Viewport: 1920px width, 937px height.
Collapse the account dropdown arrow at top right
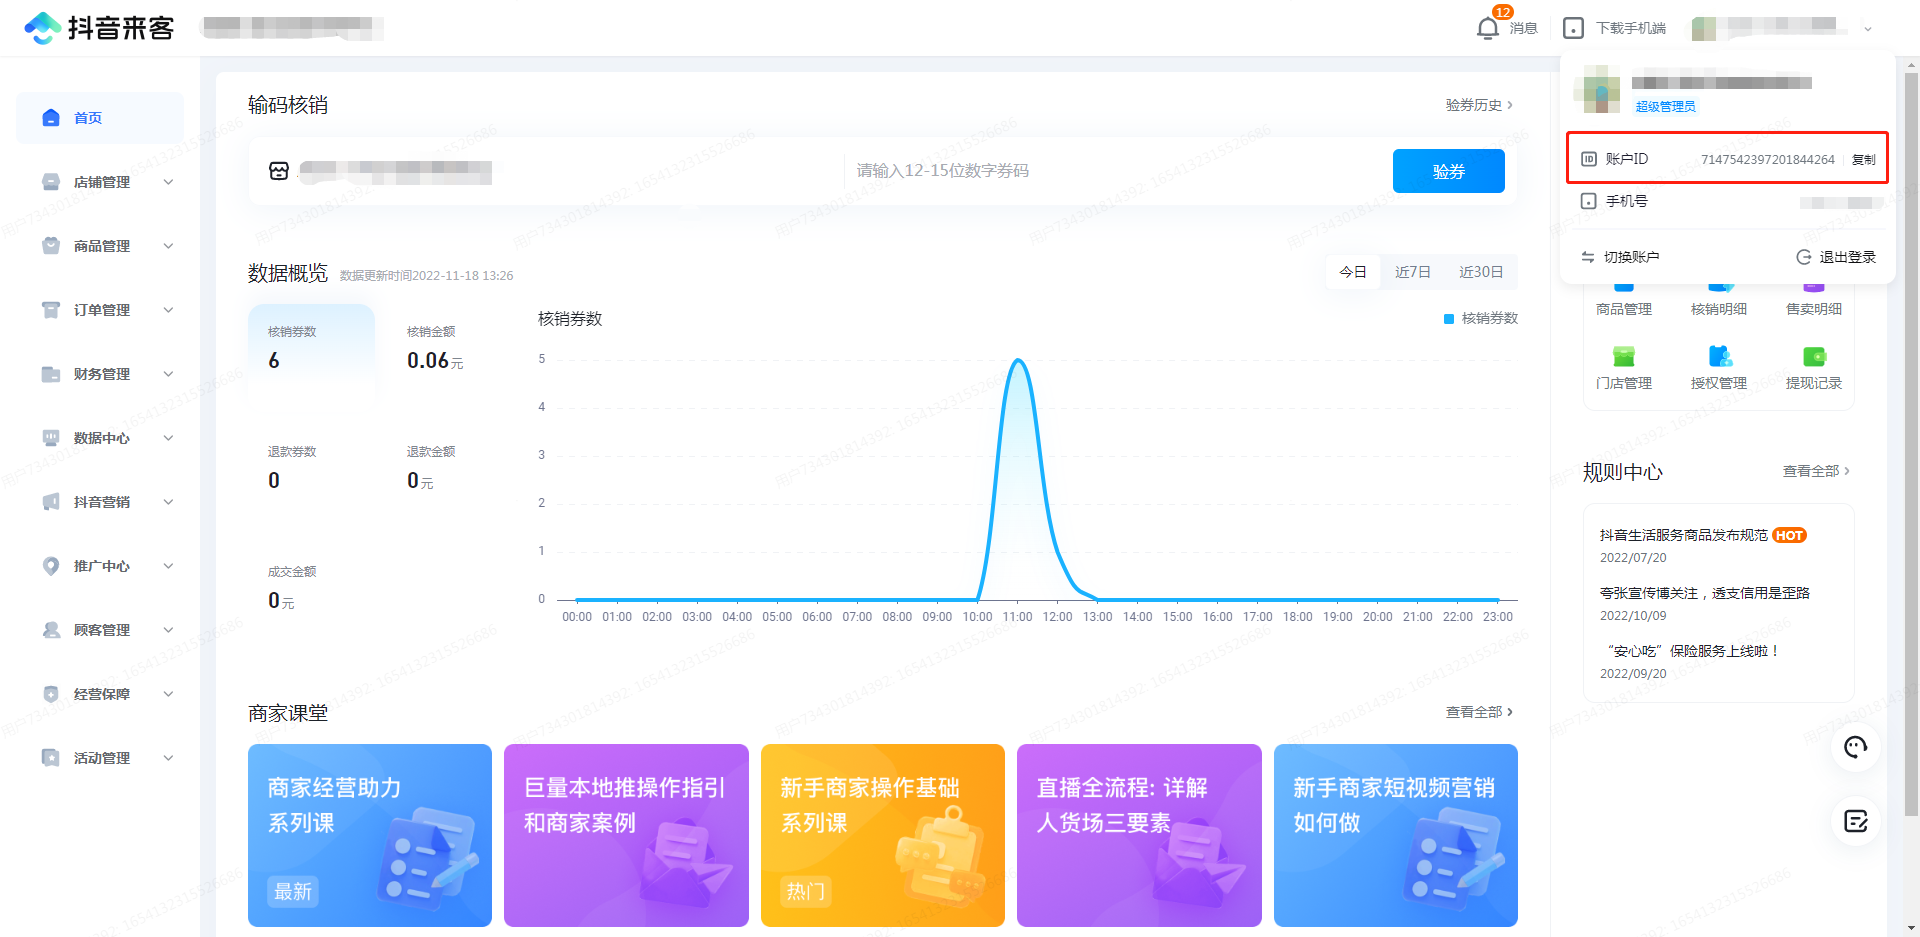click(1868, 29)
